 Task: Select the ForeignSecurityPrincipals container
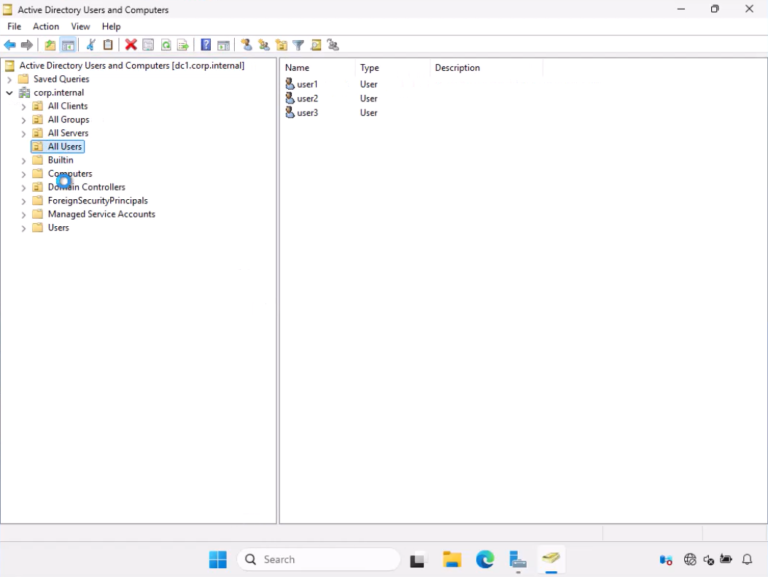(x=97, y=200)
